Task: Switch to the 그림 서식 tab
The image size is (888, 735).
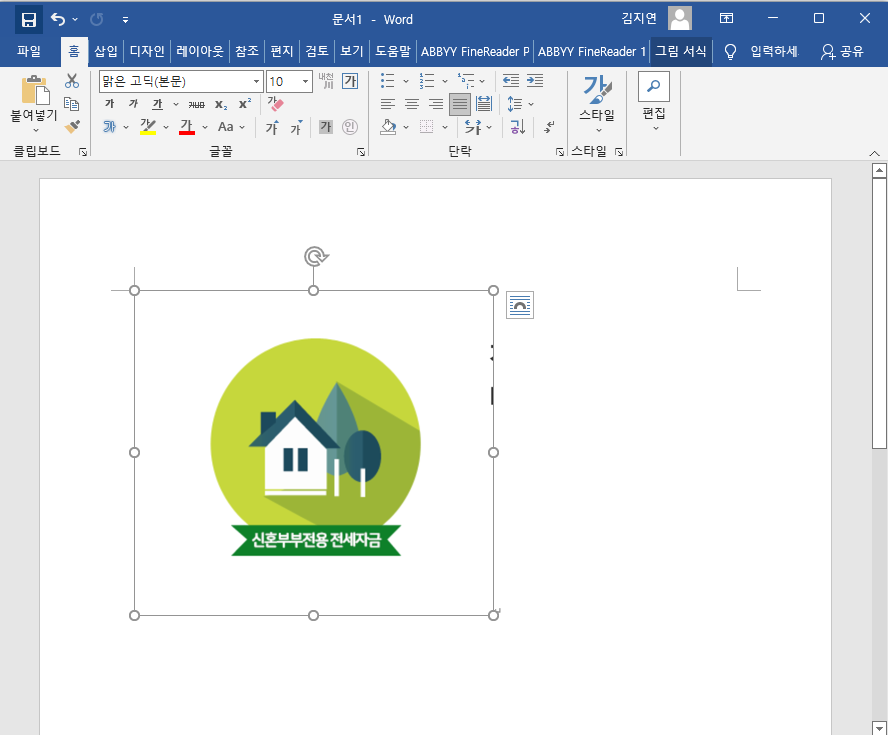Action: (681, 52)
